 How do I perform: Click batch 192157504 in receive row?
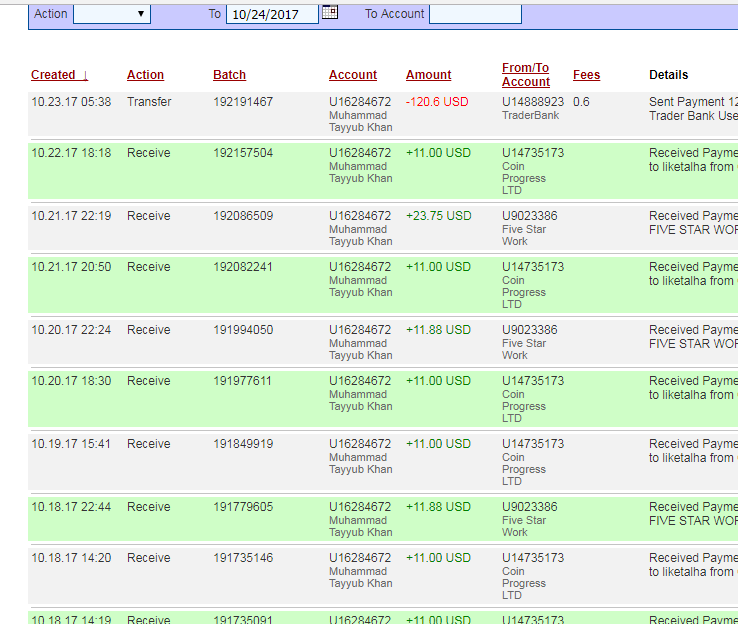pos(243,153)
